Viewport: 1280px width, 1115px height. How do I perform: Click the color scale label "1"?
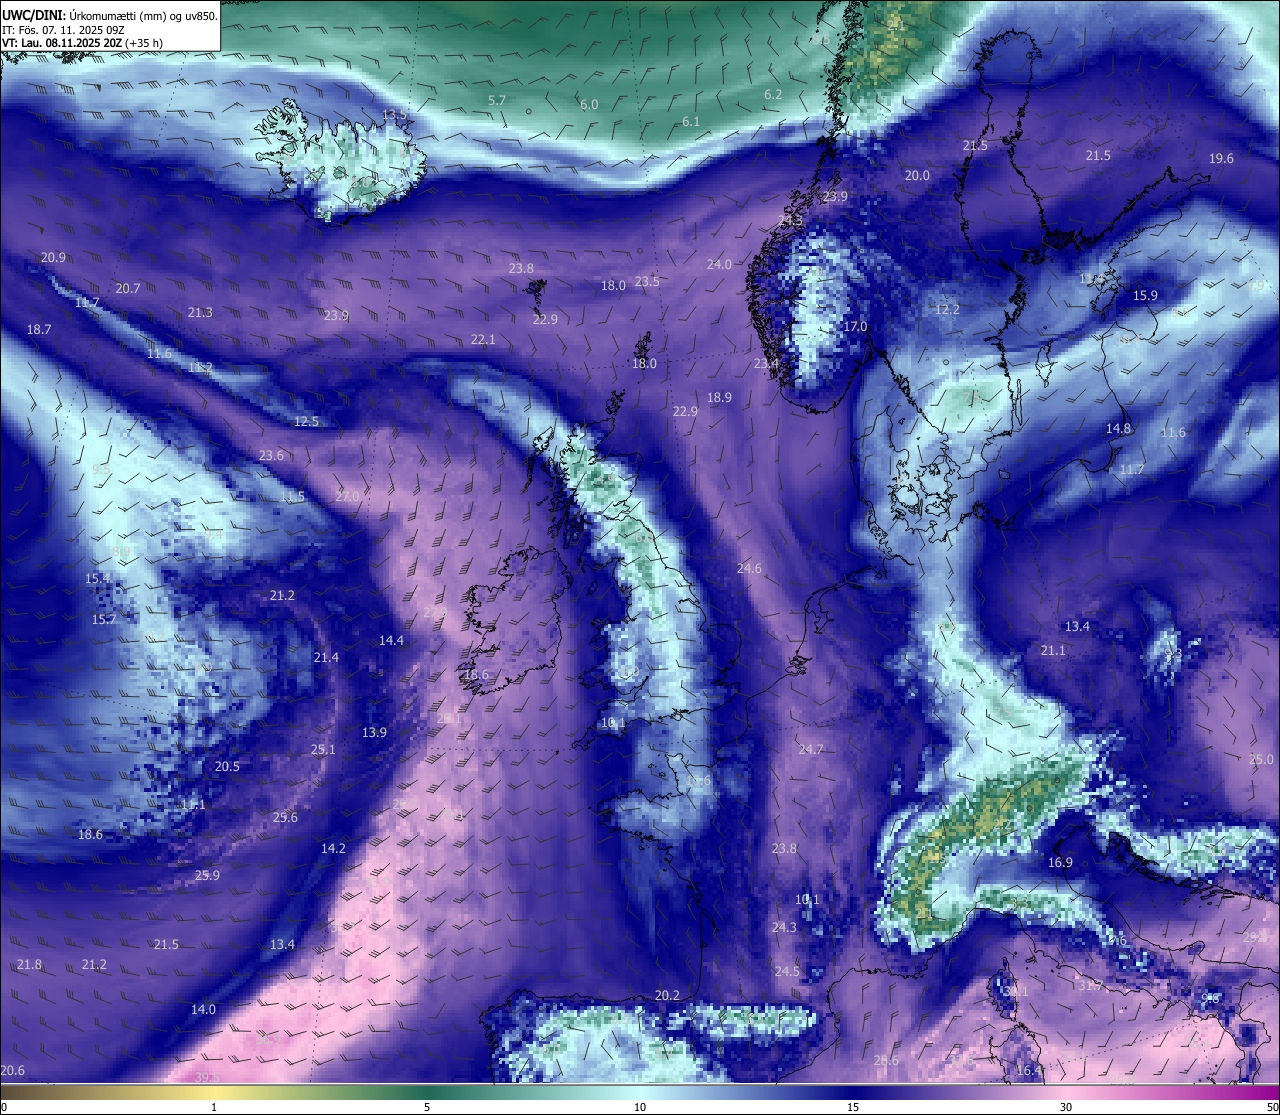(x=214, y=1107)
